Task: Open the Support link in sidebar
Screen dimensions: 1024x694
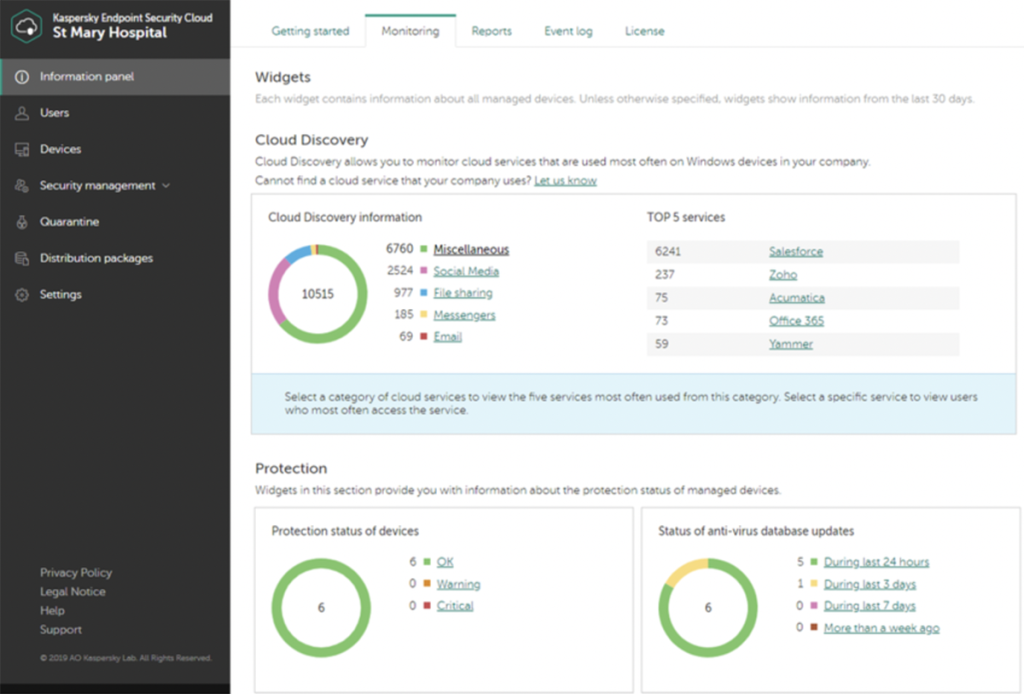Action: click(61, 629)
